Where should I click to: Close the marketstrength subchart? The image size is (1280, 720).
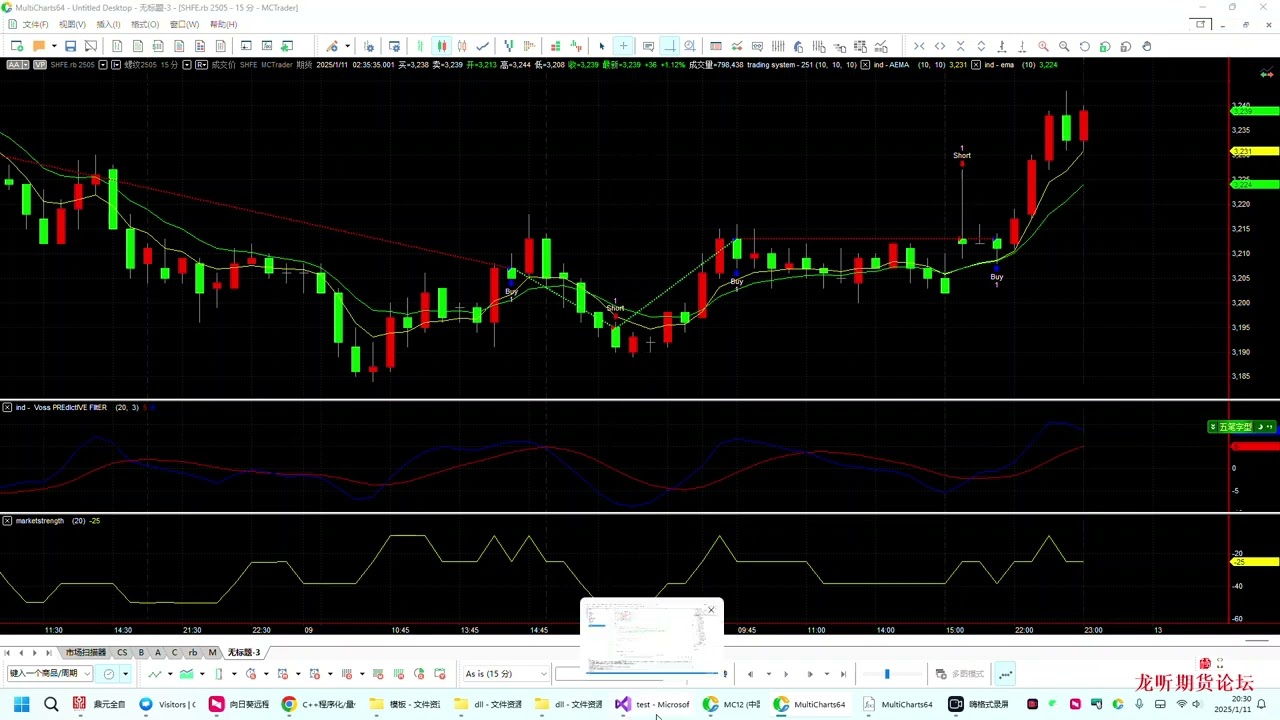[x=7, y=521]
